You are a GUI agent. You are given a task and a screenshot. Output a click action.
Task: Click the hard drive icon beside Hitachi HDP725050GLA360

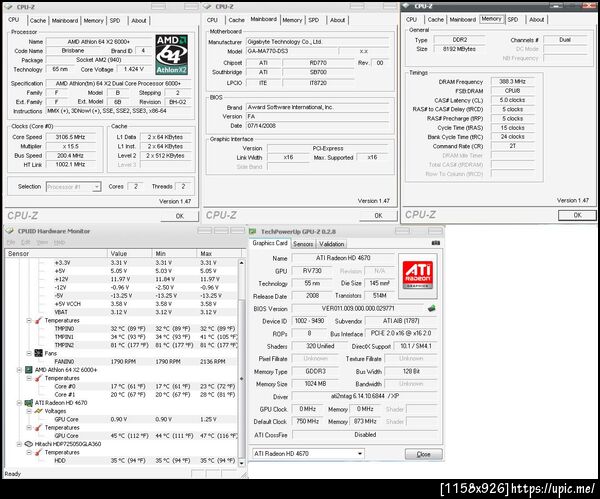coord(29,444)
